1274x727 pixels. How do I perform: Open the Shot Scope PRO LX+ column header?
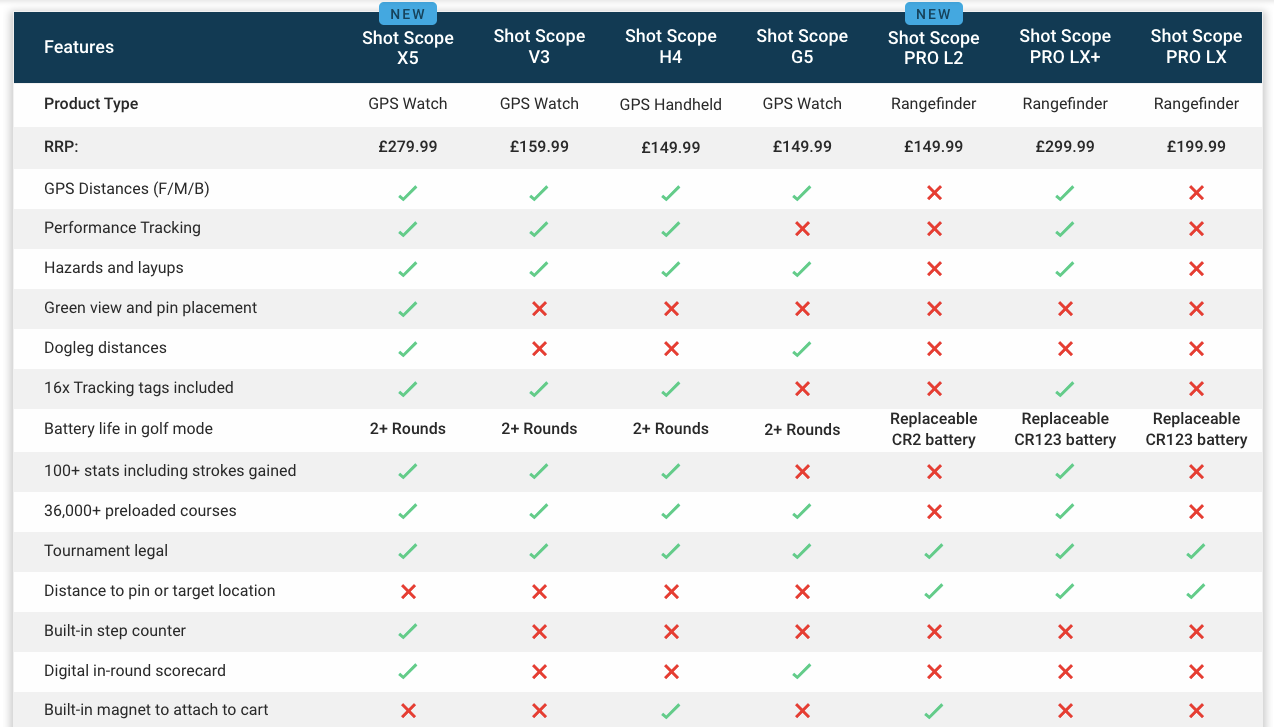pos(1065,47)
